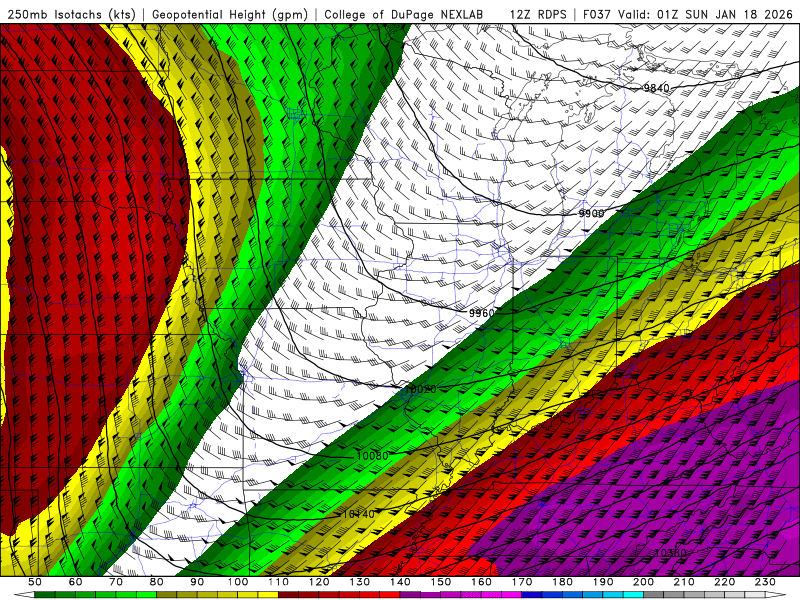
Task: Click the 210 value on the color scale
Action: 684,582
